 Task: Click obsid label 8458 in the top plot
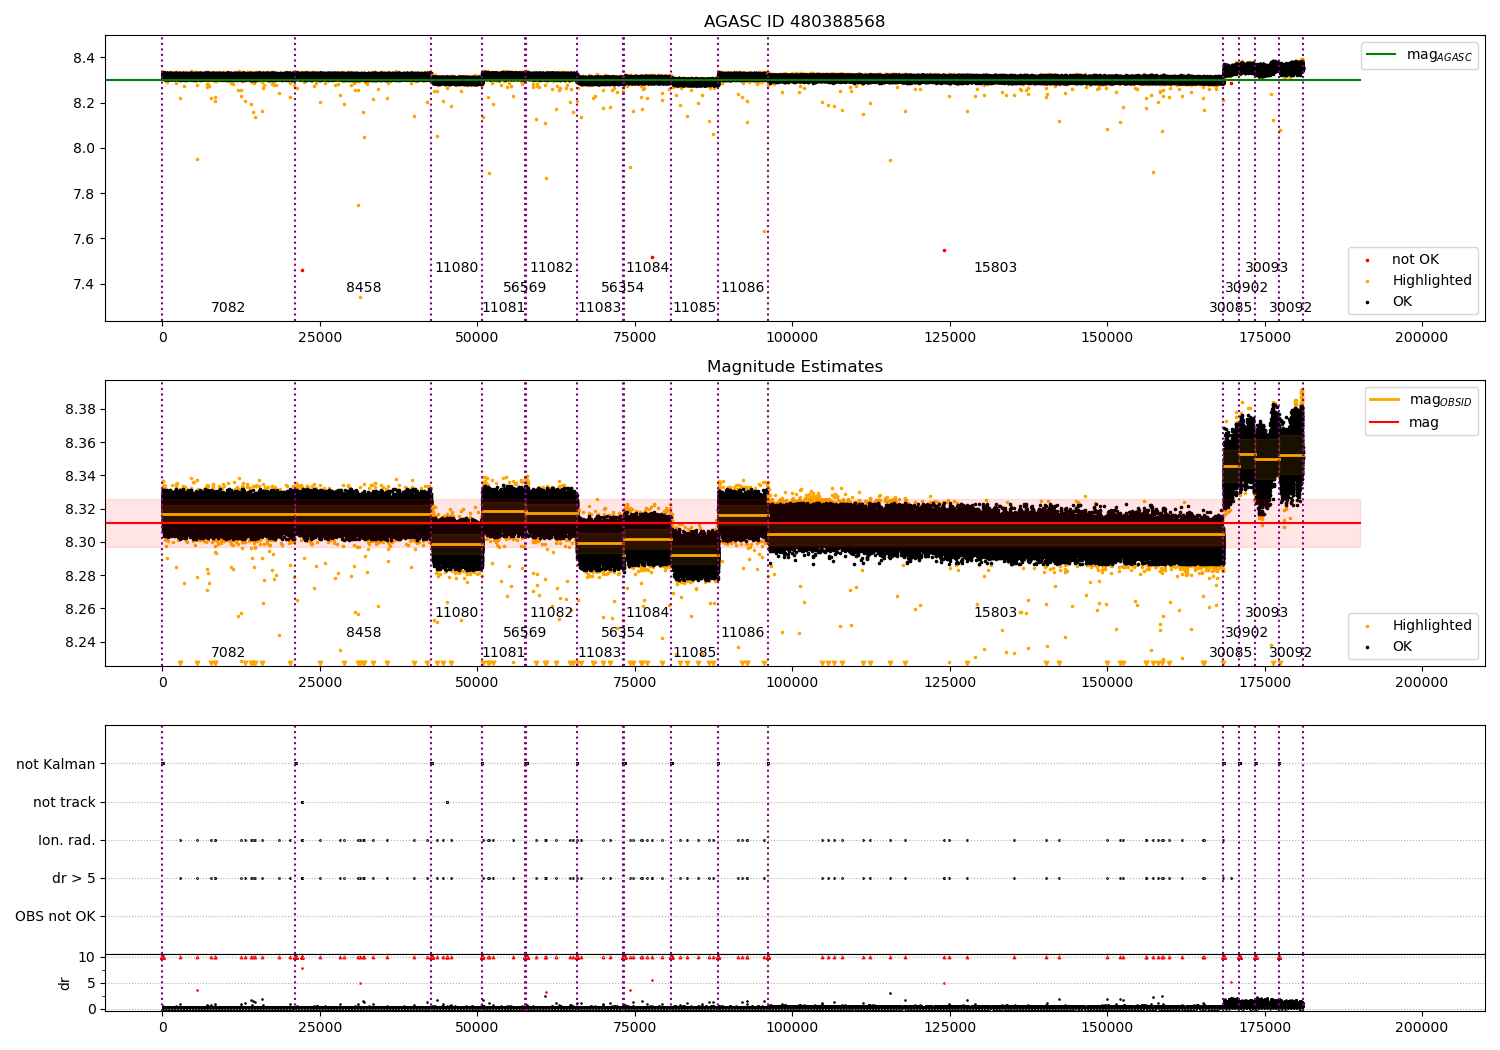[364, 287]
